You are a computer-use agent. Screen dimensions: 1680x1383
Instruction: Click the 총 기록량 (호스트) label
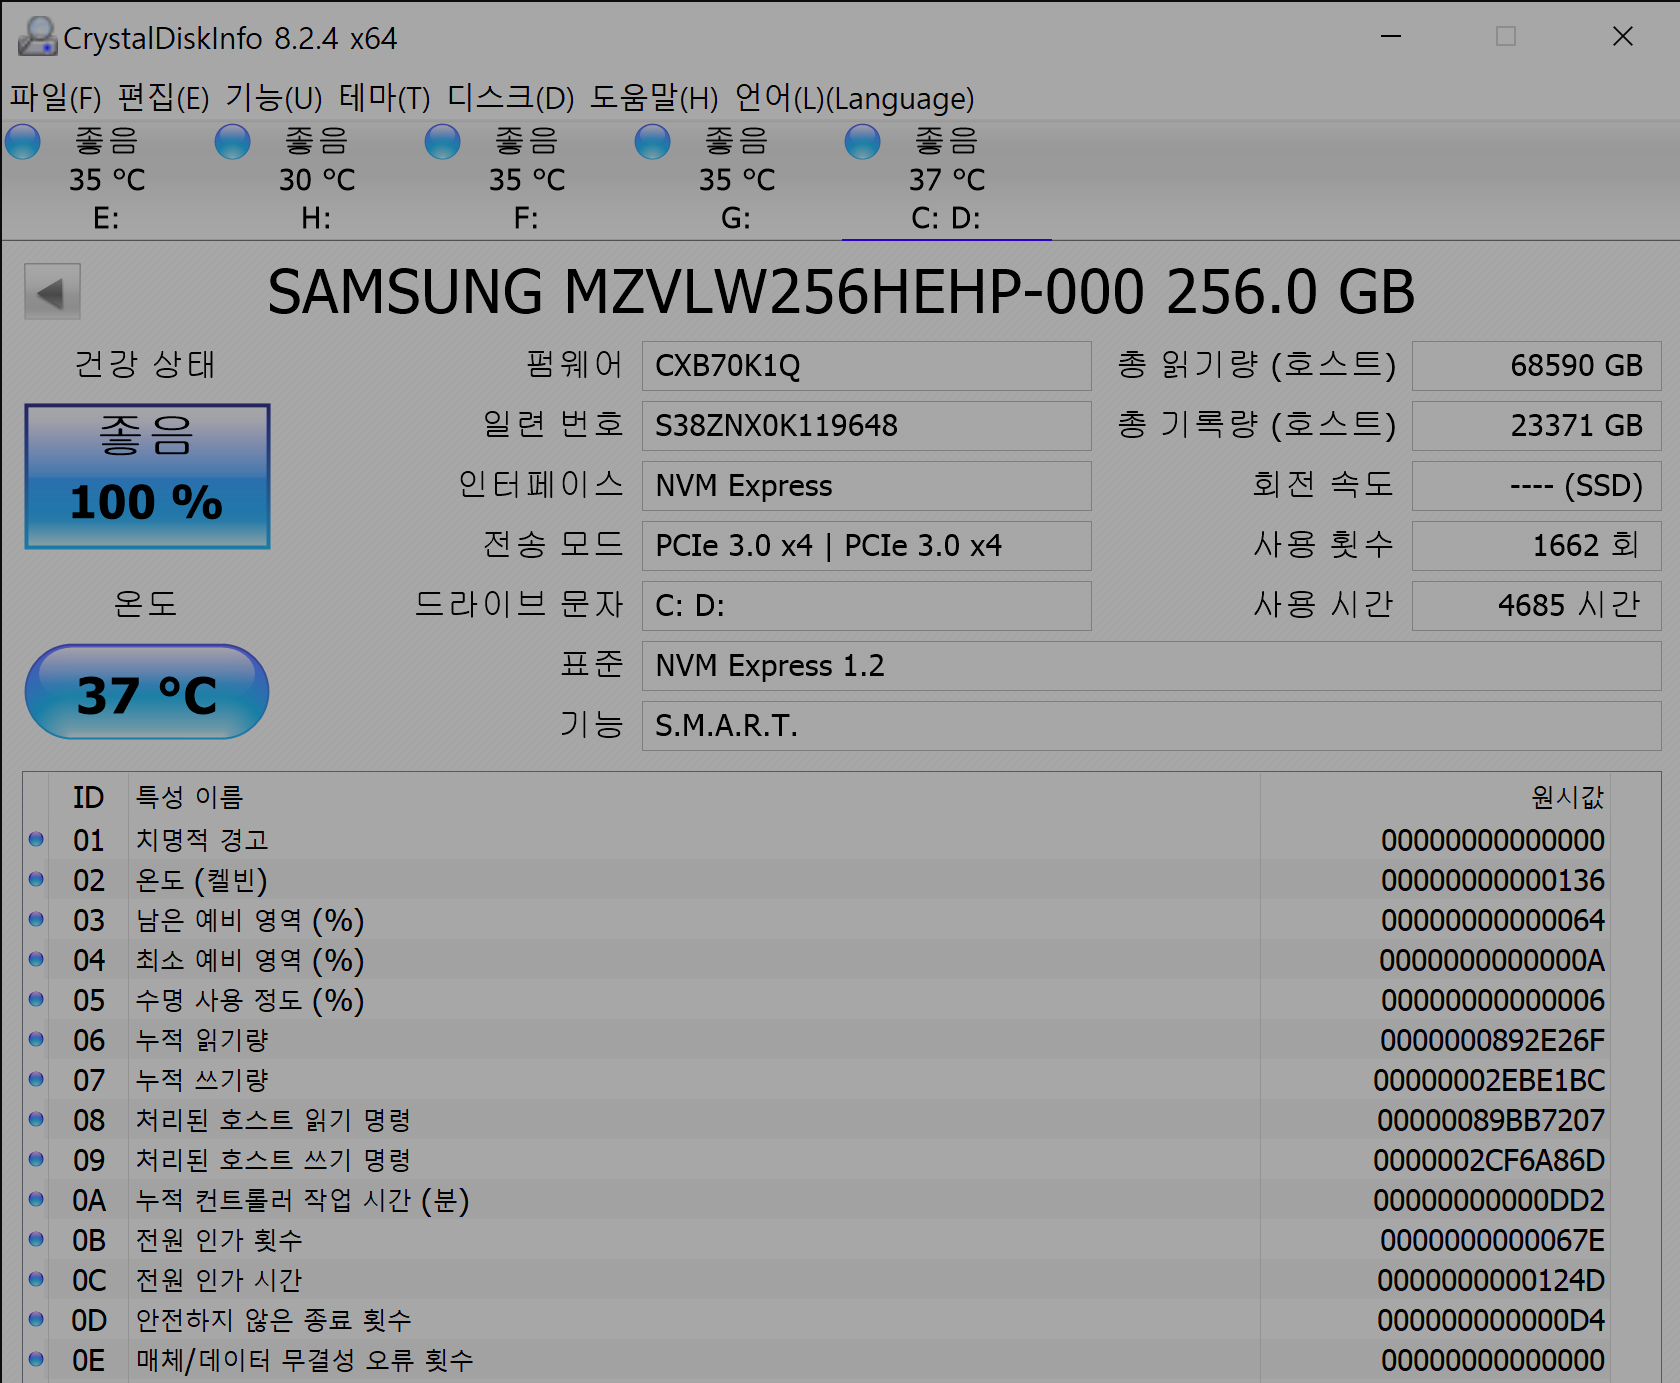click(x=1256, y=425)
